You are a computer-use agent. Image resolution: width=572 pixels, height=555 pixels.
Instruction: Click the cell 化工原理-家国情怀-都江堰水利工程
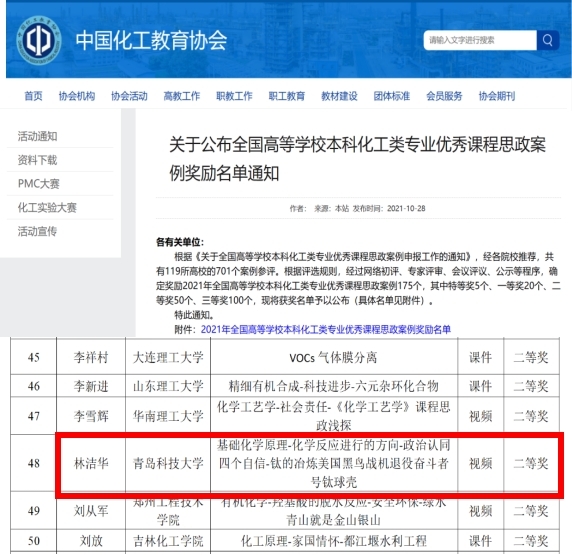[333, 541]
